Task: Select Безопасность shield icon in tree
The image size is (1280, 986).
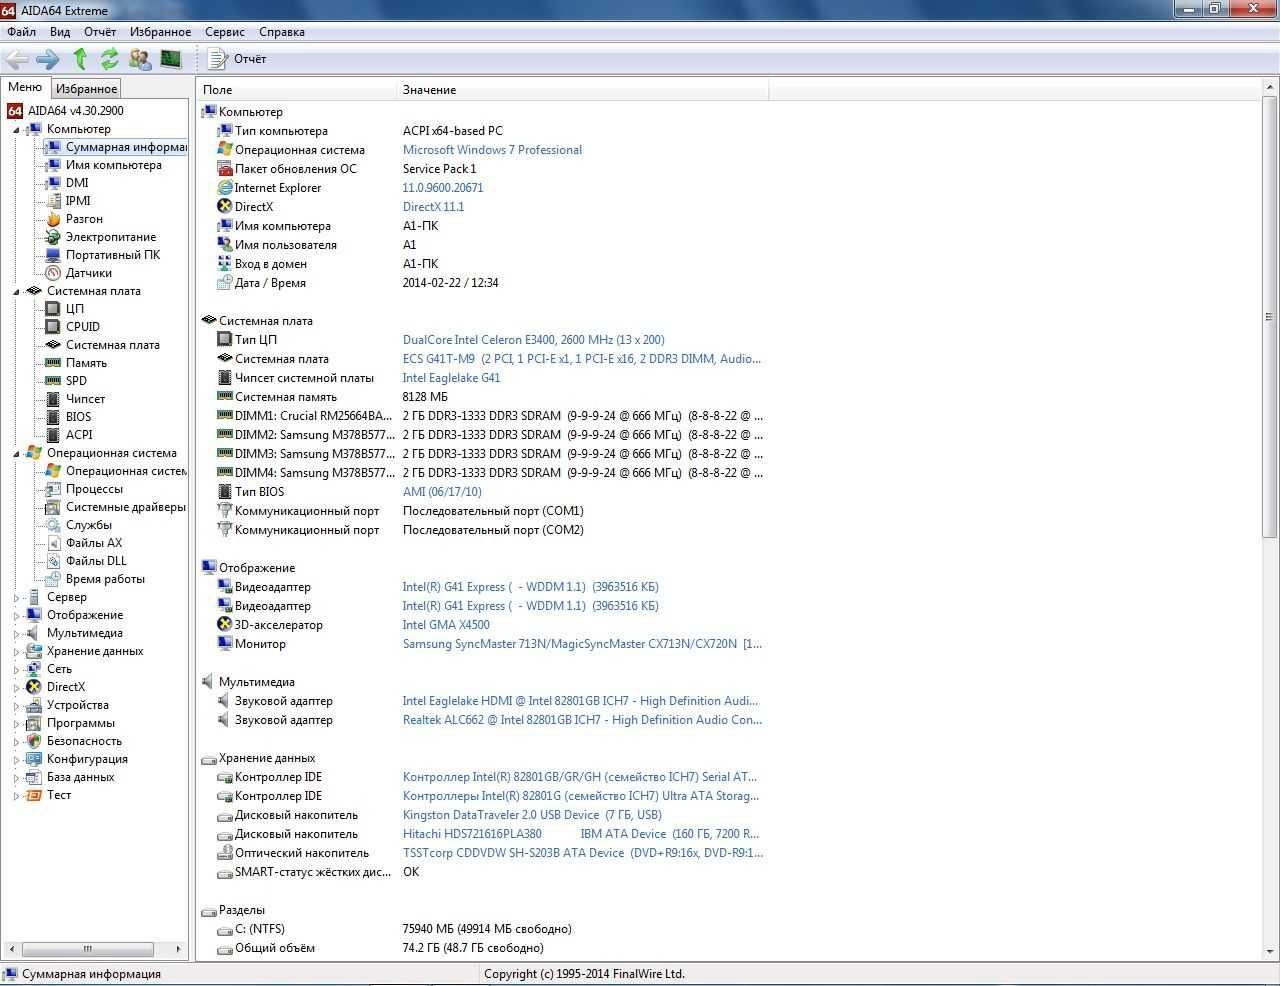Action: pyautogui.click(x=34, y=741)
